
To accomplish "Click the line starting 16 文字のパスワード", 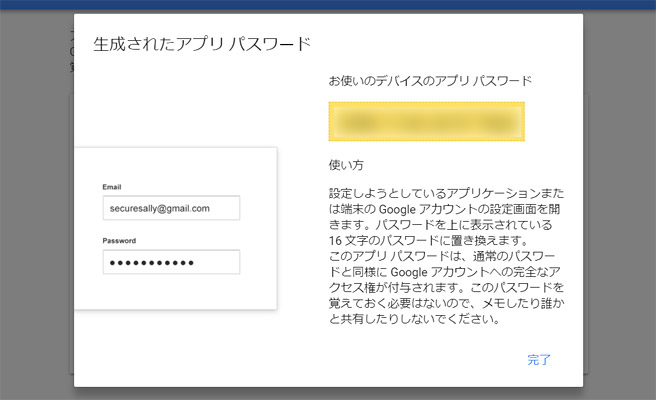I will 428,241.
